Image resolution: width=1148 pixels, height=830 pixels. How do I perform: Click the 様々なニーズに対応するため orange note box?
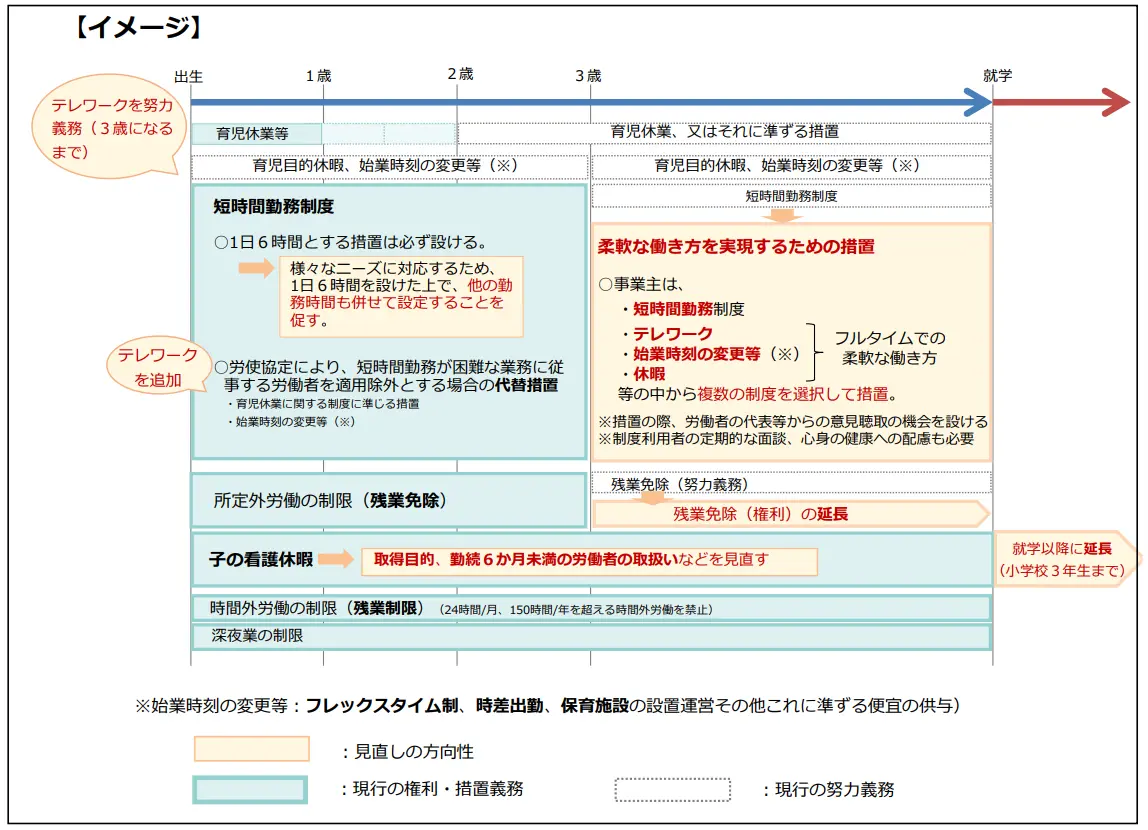[x=401, y=296]
